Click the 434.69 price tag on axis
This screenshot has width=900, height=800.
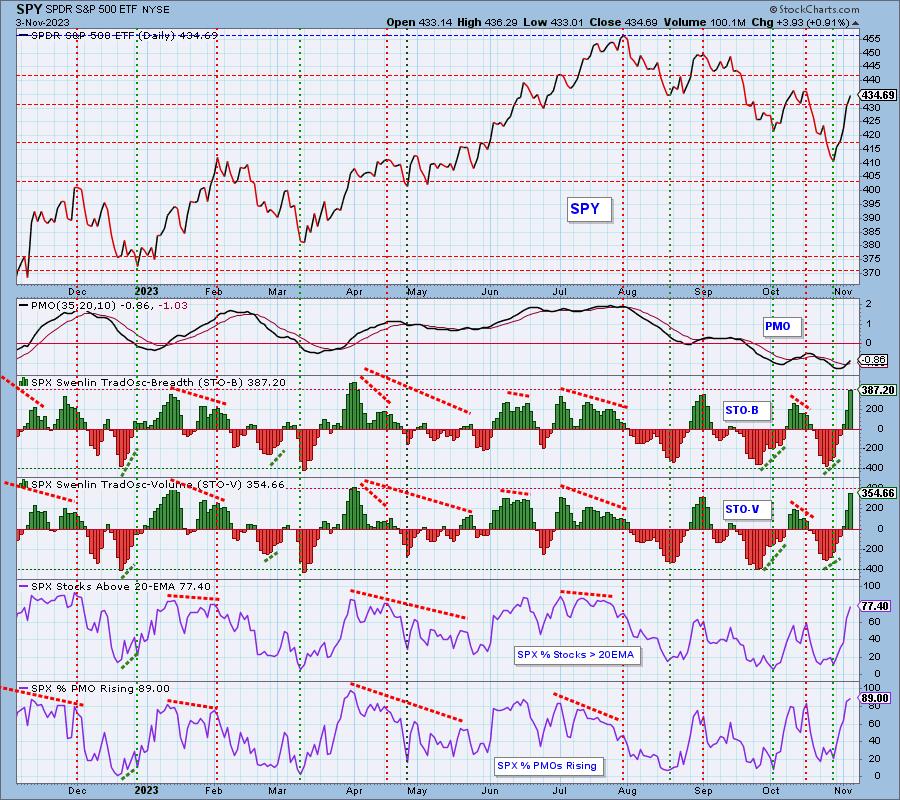pos(878,95)
